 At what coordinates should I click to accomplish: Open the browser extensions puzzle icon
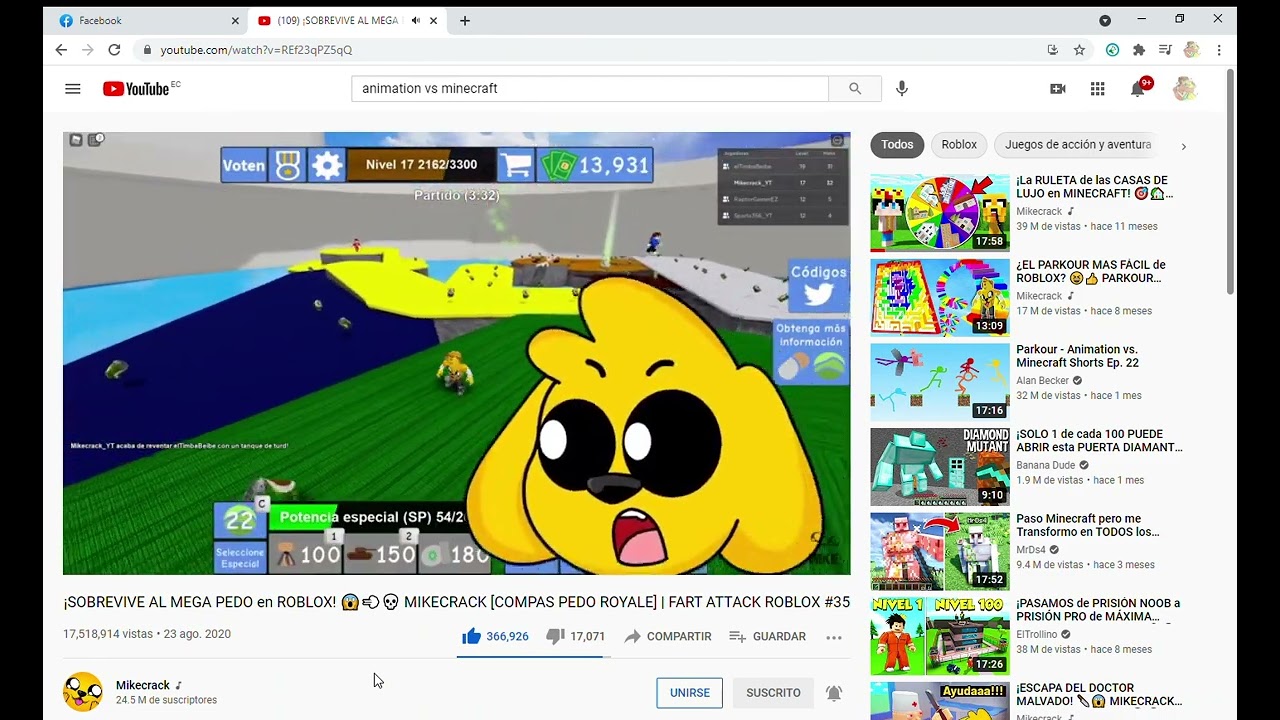point(1138,49)
